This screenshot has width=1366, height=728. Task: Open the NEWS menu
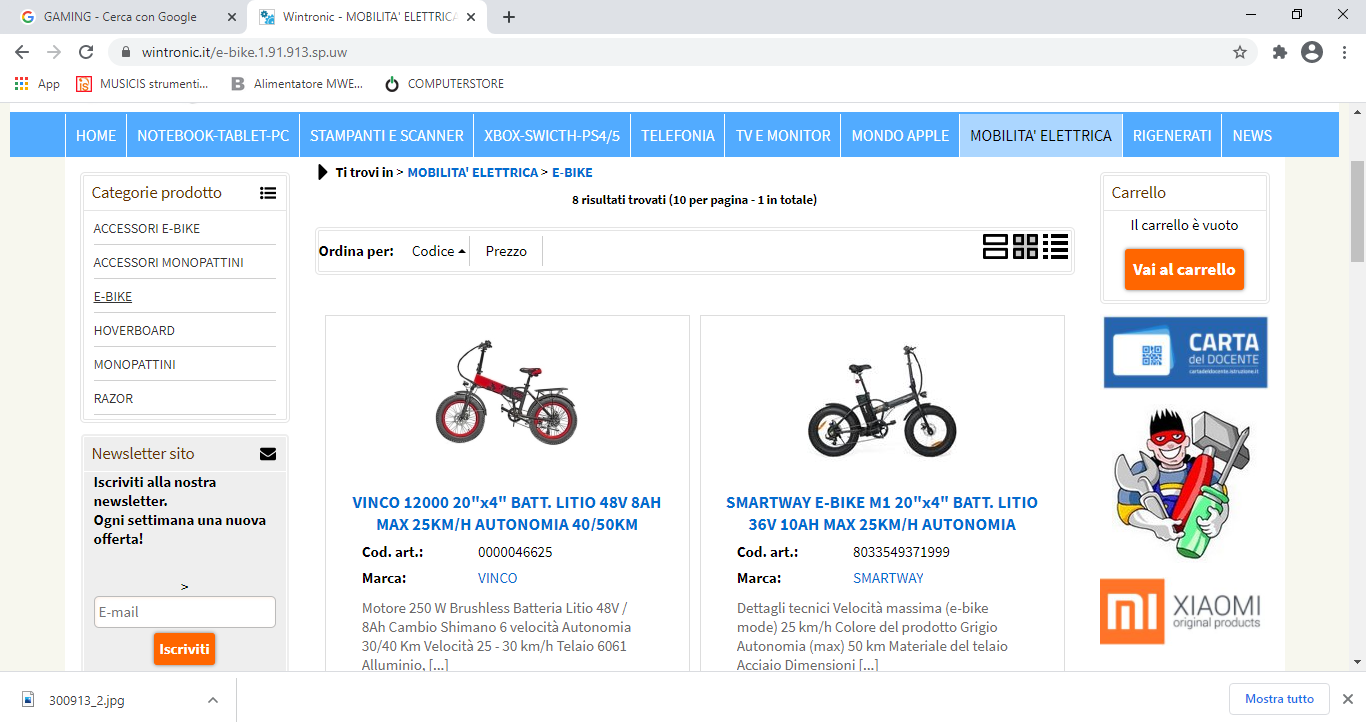coord(1252,135)
